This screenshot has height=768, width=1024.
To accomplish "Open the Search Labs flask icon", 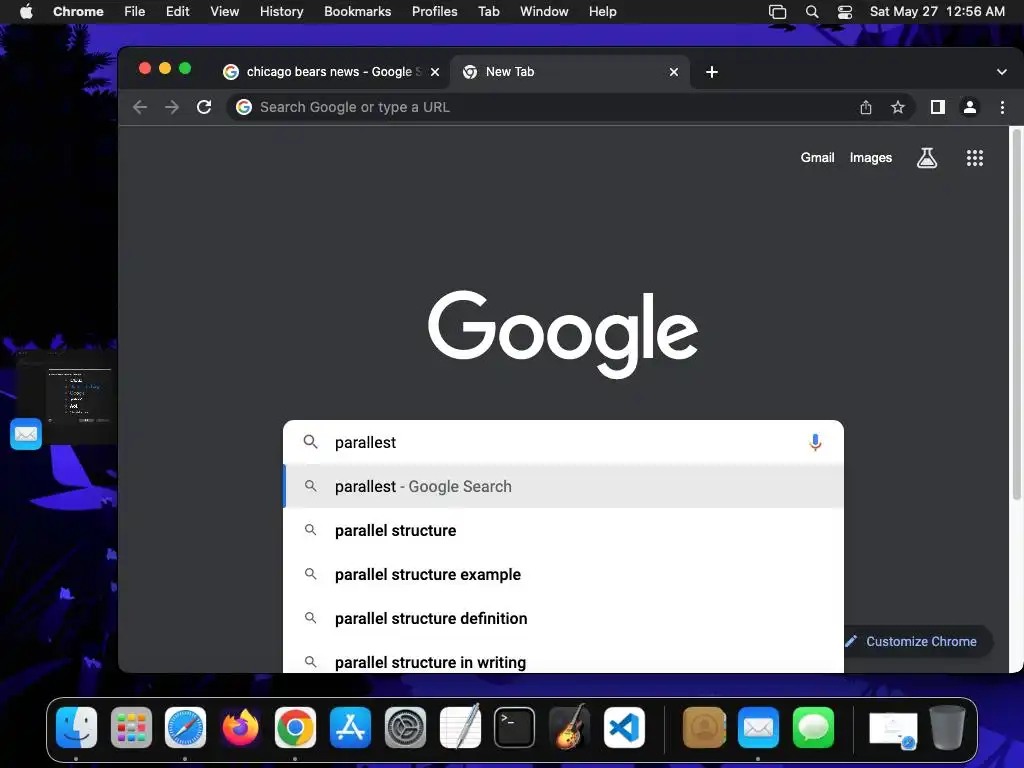I will (927, 157).
